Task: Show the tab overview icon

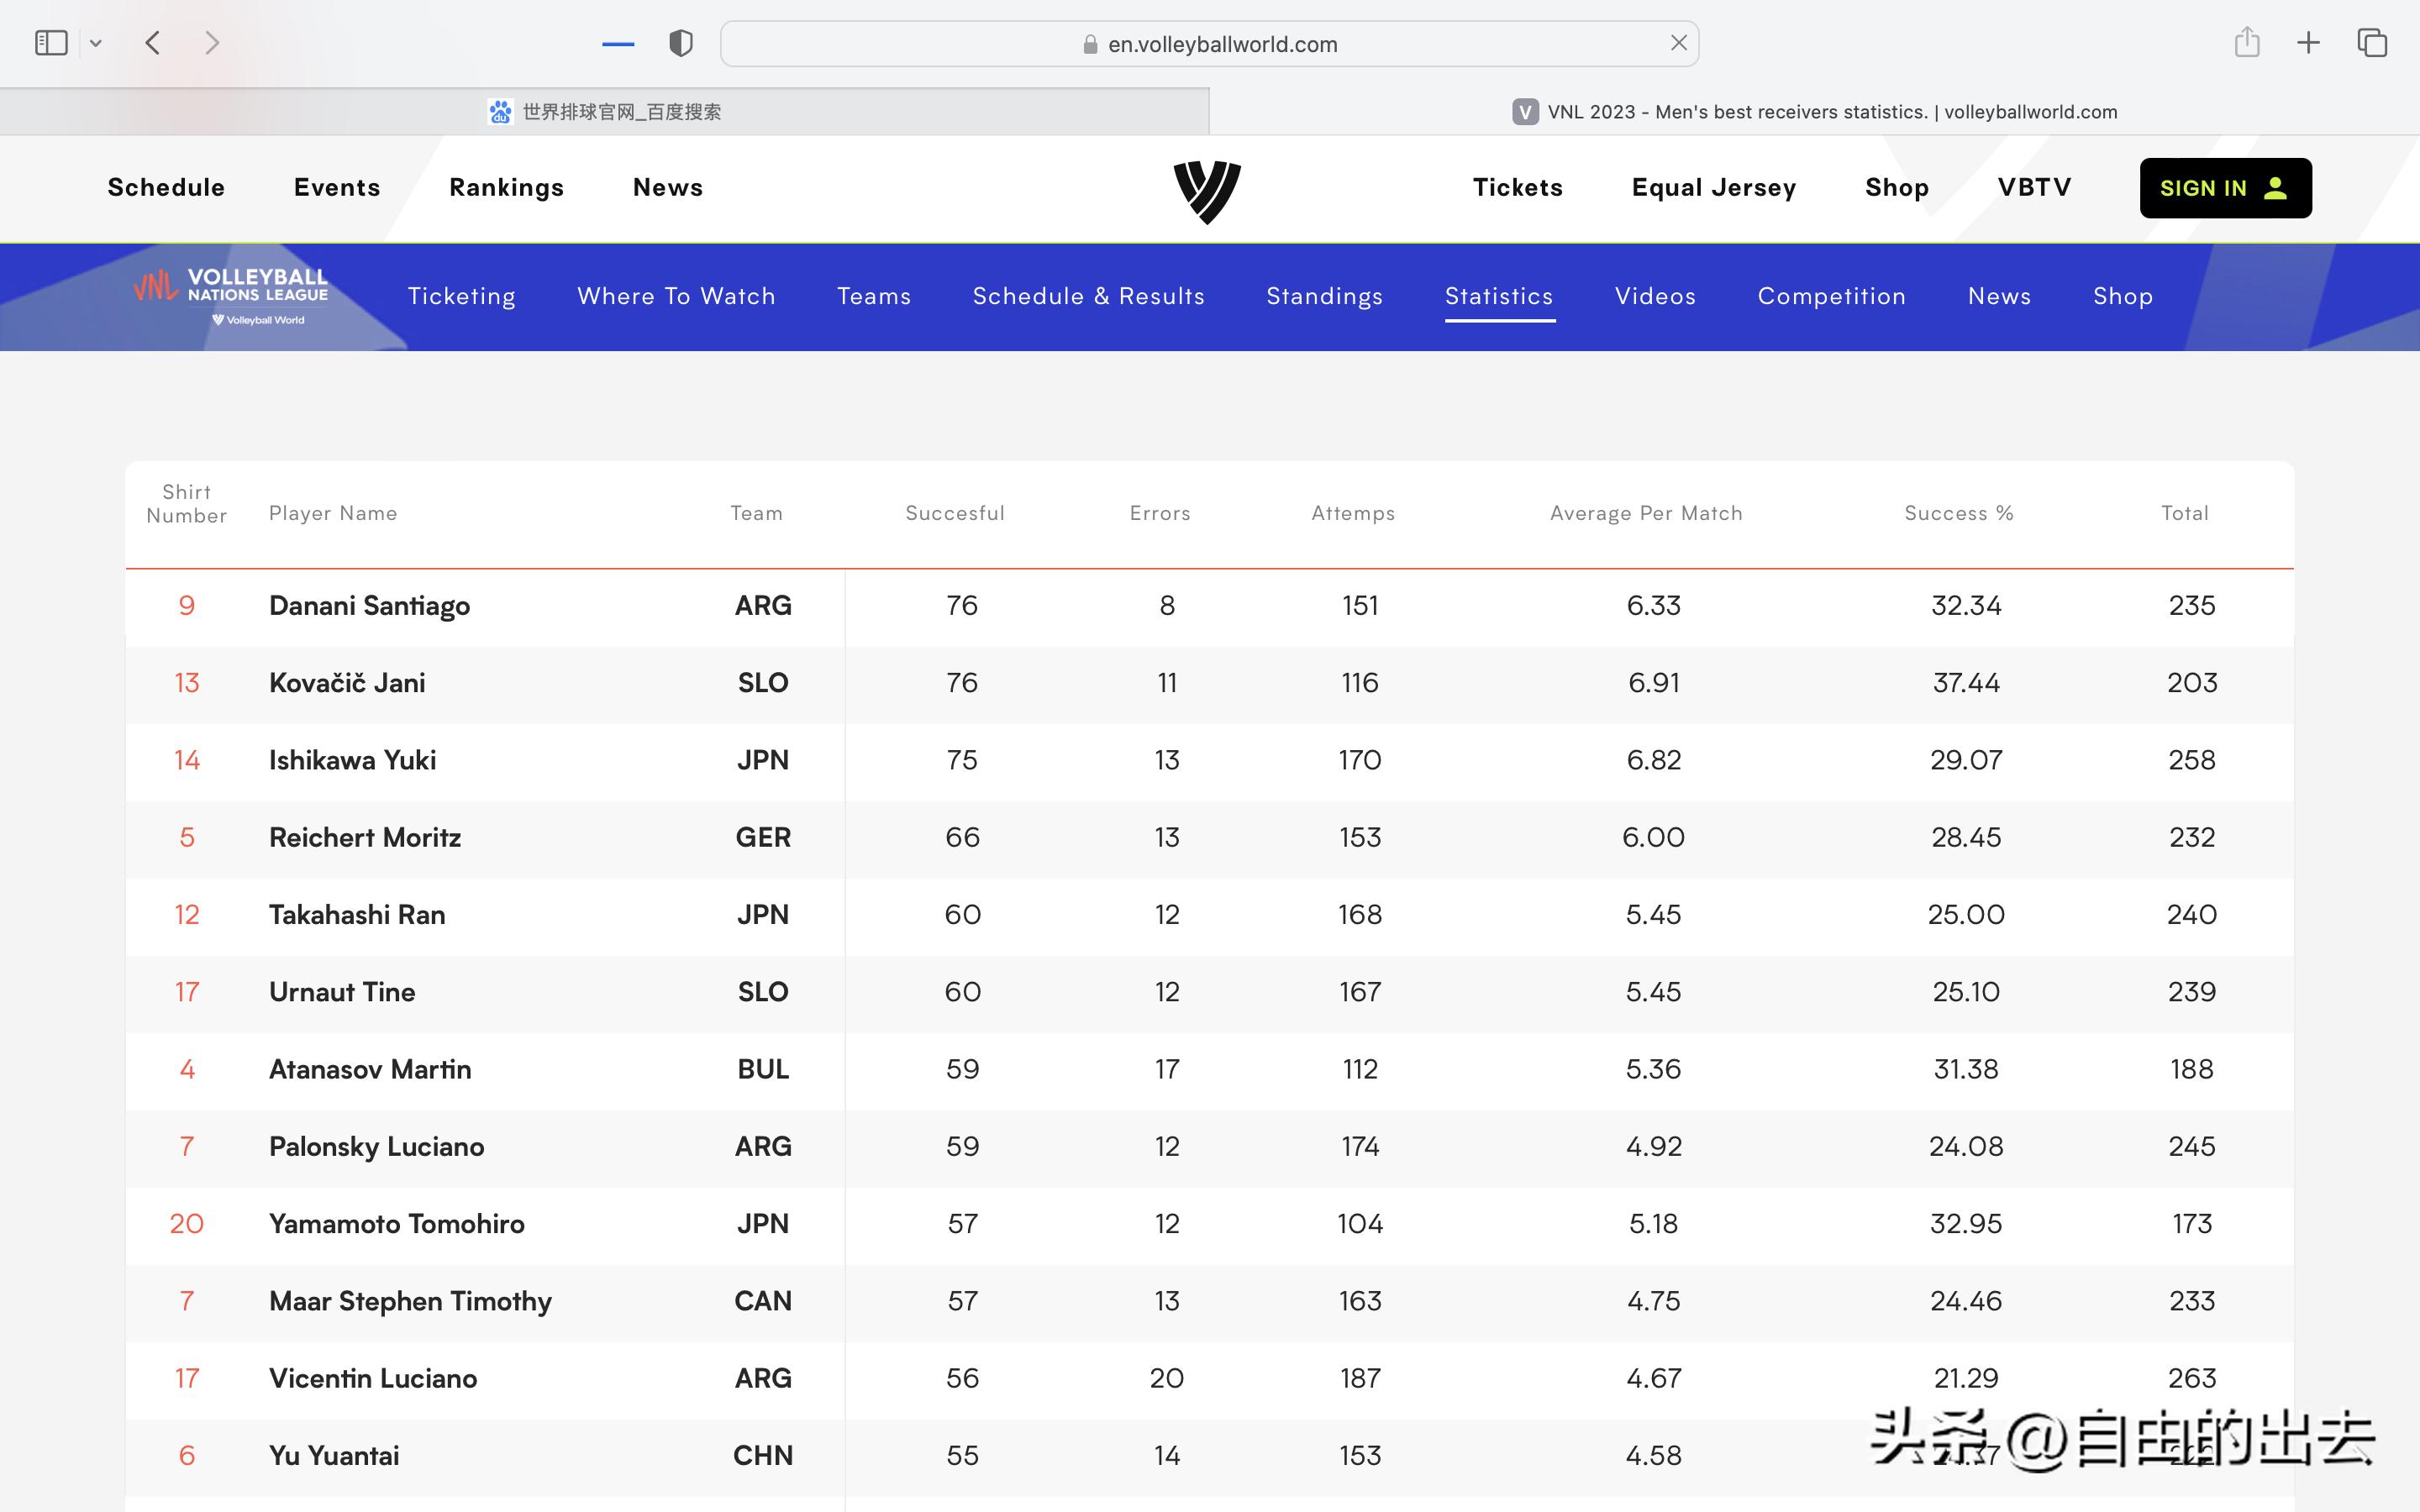Action: pyautogui.click(x=2372, y=43)
